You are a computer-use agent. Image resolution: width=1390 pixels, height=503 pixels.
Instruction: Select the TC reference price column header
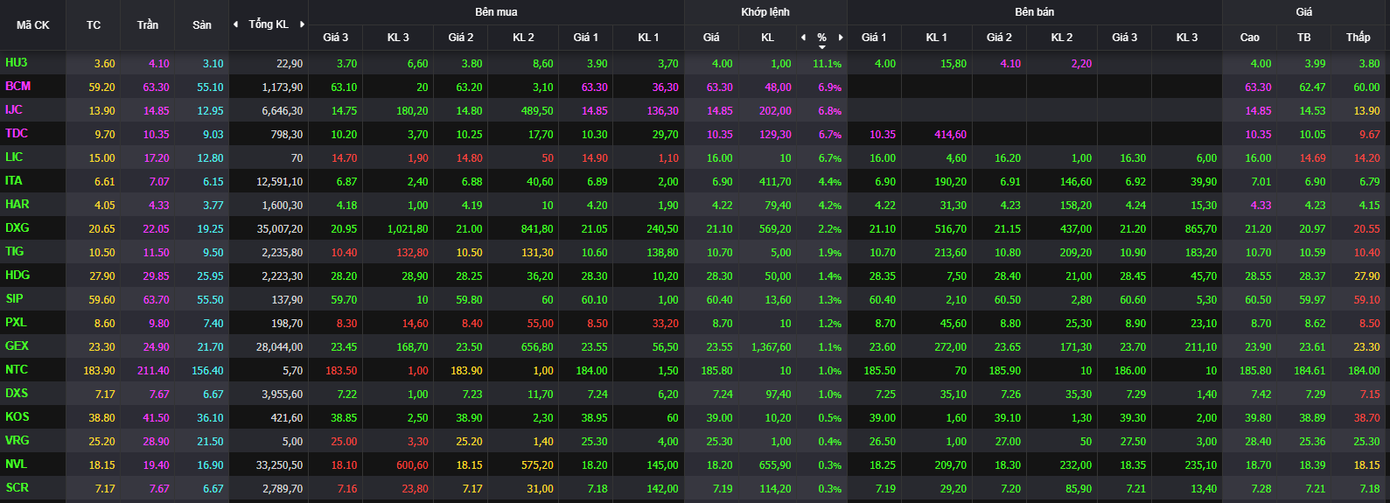94,24
